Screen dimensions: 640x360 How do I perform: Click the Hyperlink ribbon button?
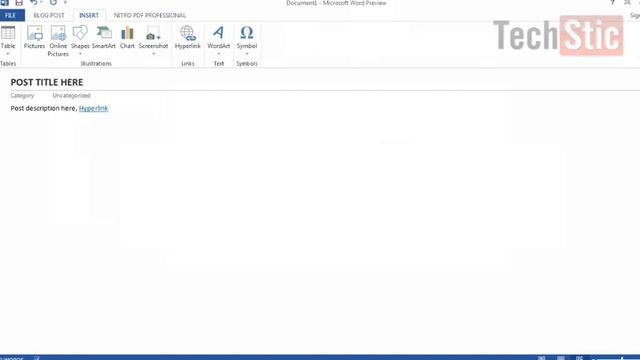[188, 38]
